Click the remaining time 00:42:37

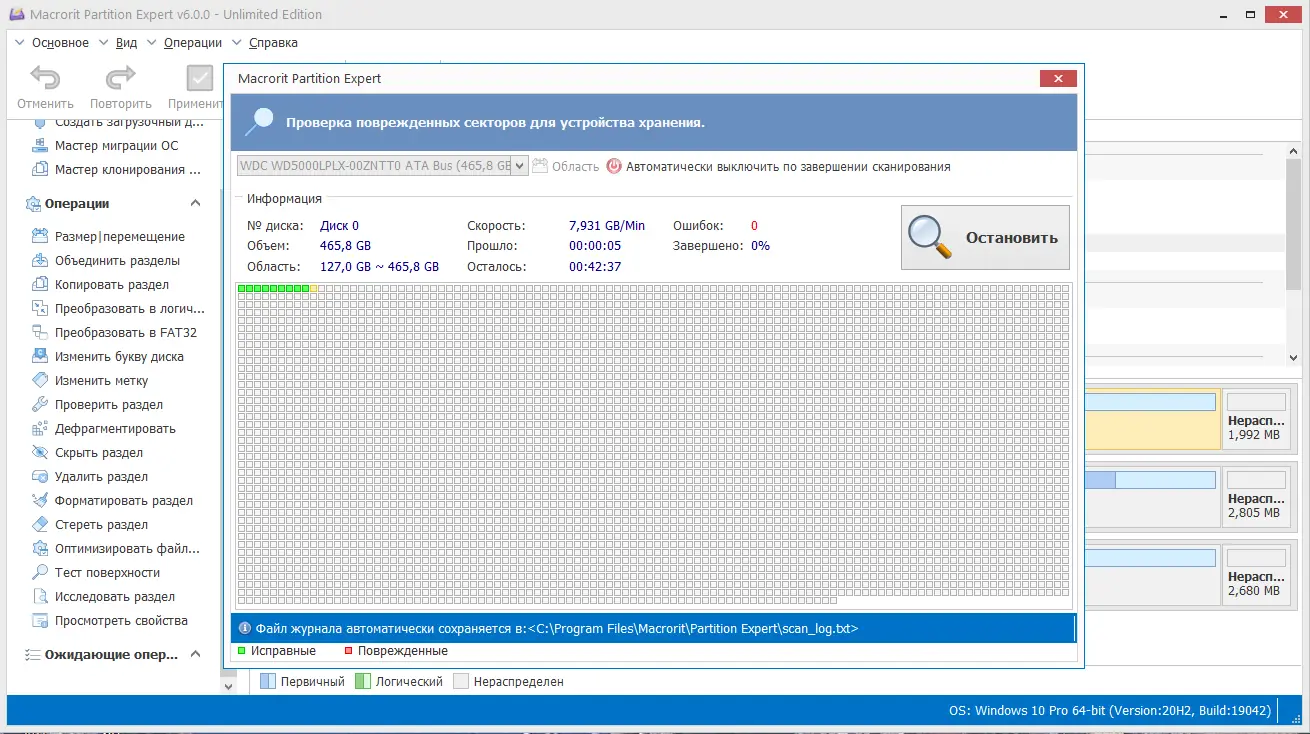point(595,267)
